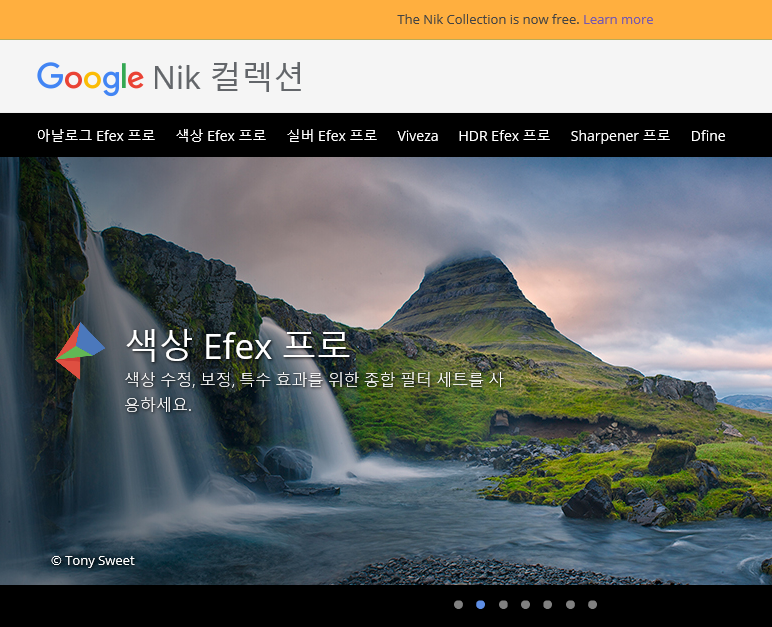Switch to the third carousel slide dot
The width and height of the screenshot is (772, 627).
pos(503,605)
